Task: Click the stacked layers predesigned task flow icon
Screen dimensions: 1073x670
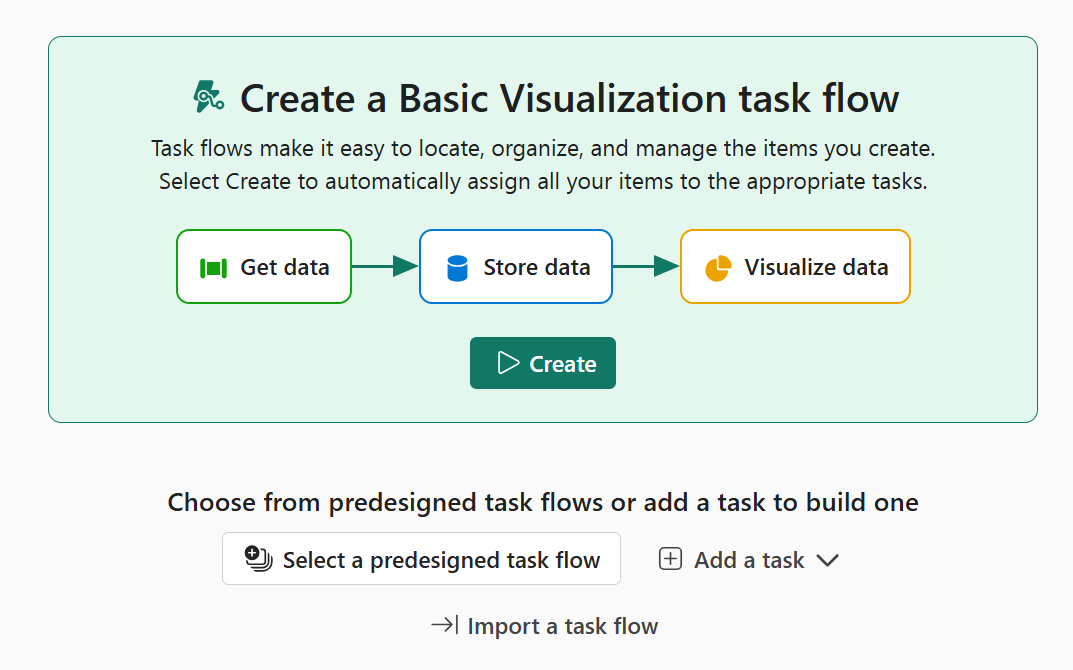Action: [259, 559]
